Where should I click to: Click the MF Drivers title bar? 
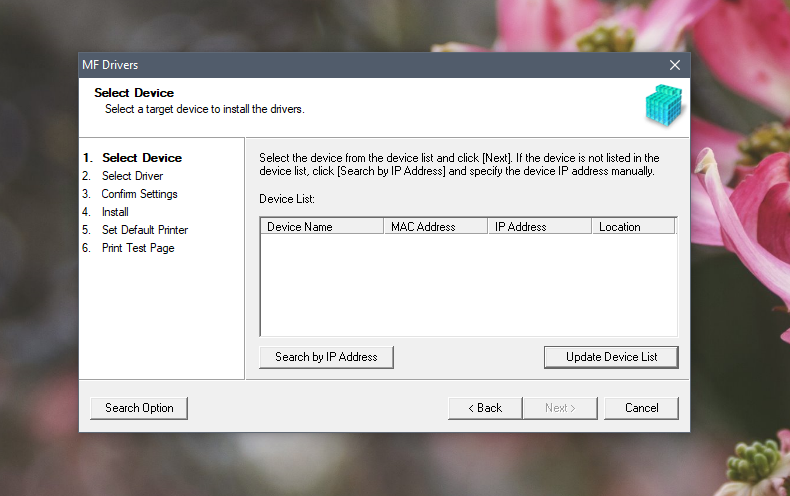350,65
